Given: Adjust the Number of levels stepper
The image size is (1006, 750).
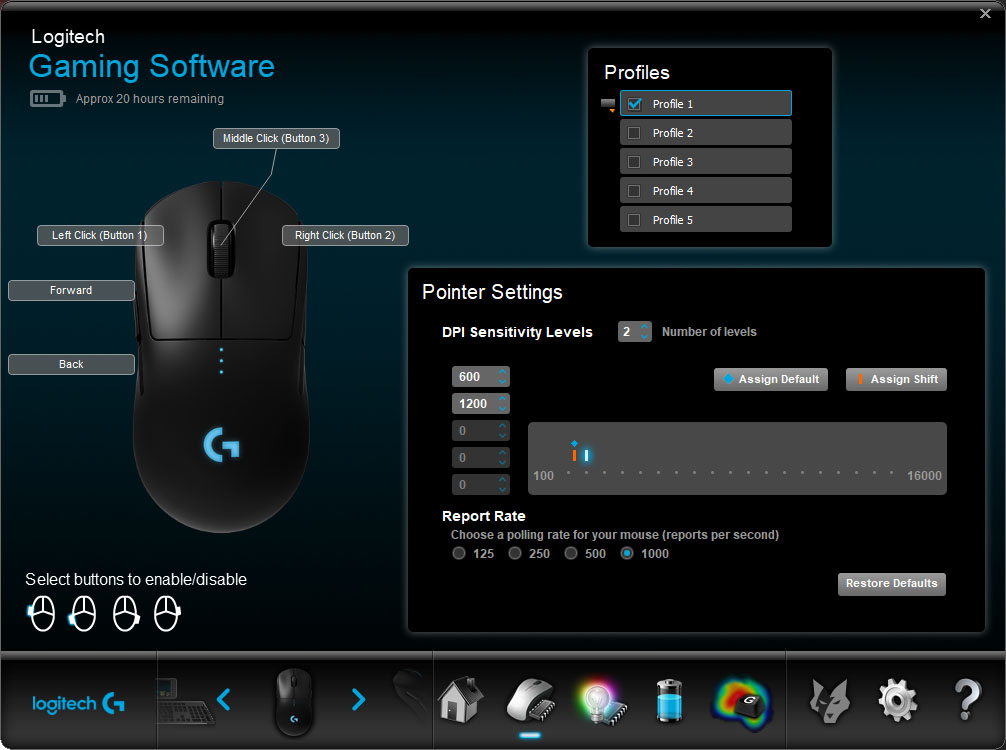Looking at the screenshot, I should pos(645,332).
